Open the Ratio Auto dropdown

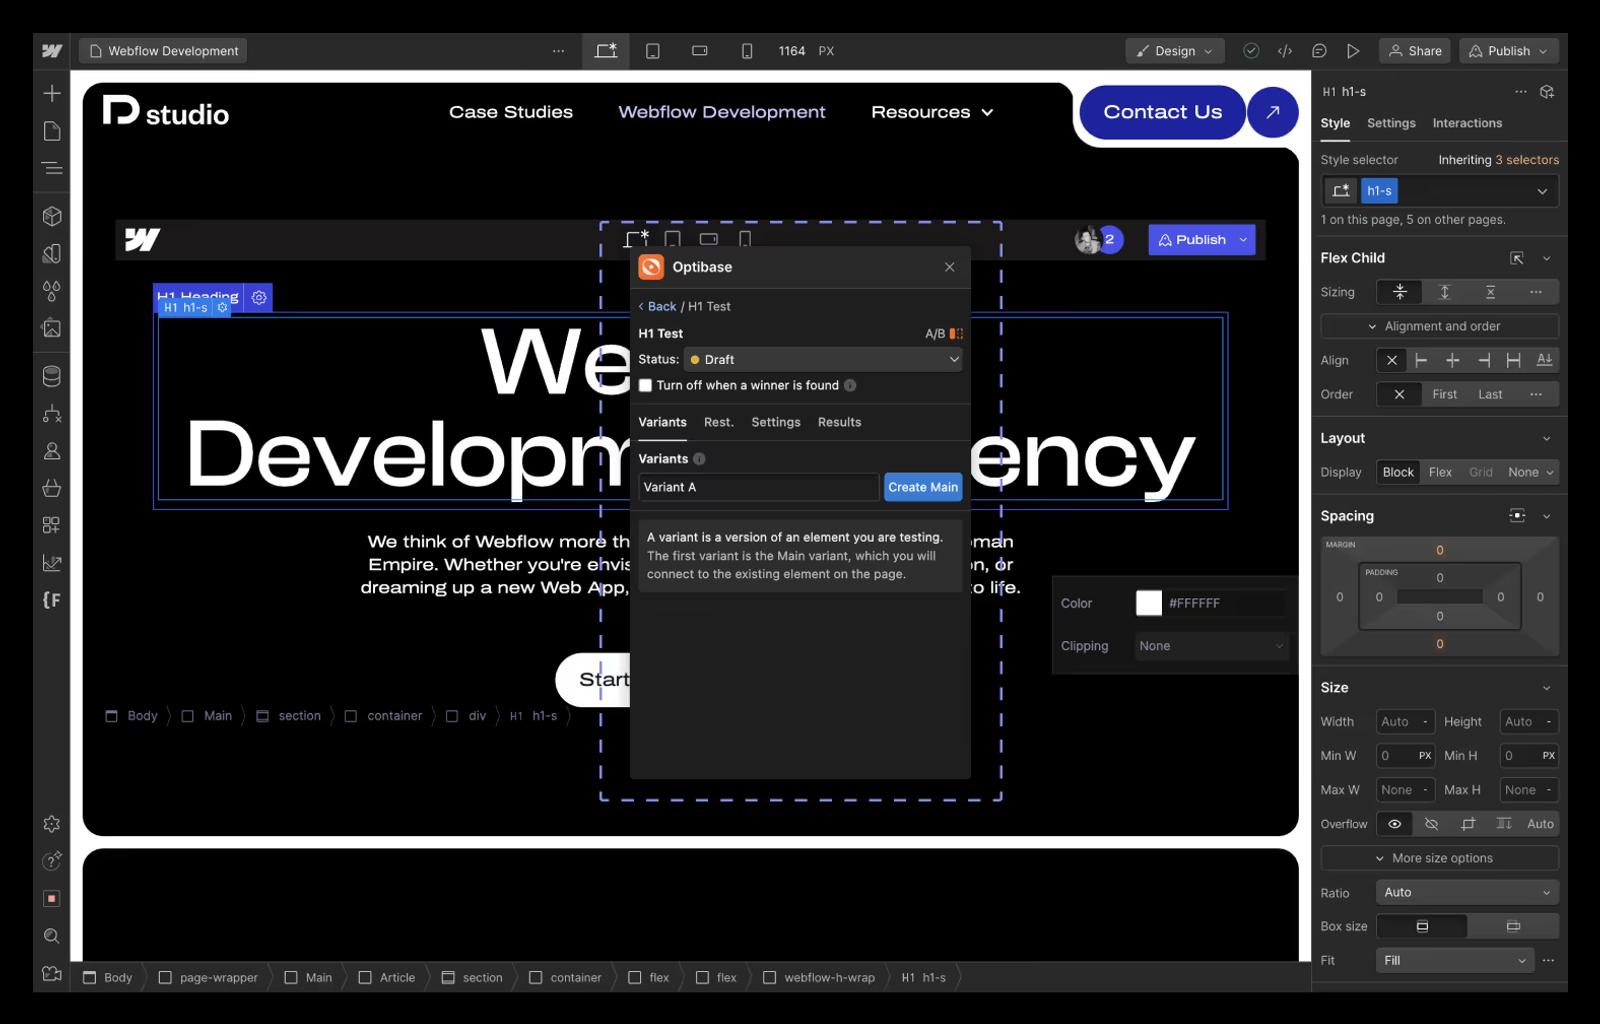[x=1467, y=892]
